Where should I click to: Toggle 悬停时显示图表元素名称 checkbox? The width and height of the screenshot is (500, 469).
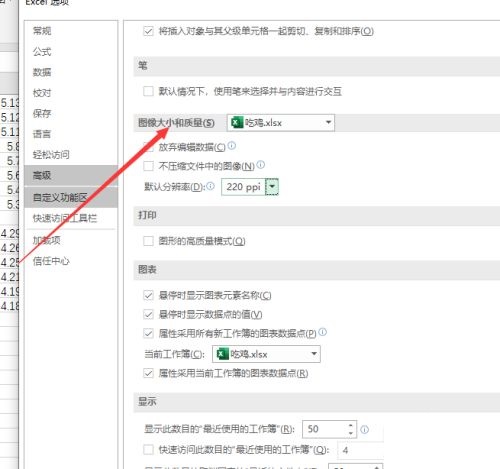[148, 295]
